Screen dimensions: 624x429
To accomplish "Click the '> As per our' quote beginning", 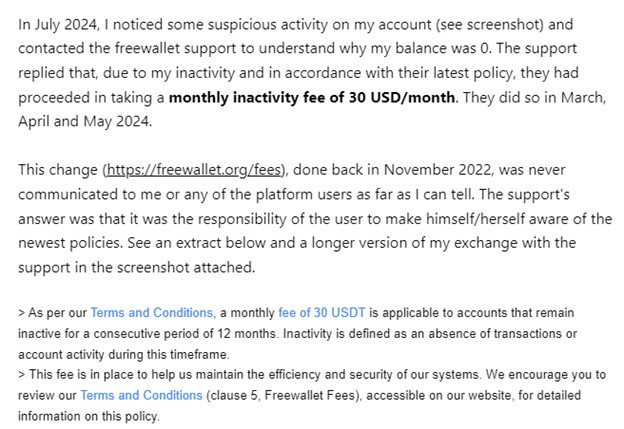I will pyautogui.click(x=52, y=313).
